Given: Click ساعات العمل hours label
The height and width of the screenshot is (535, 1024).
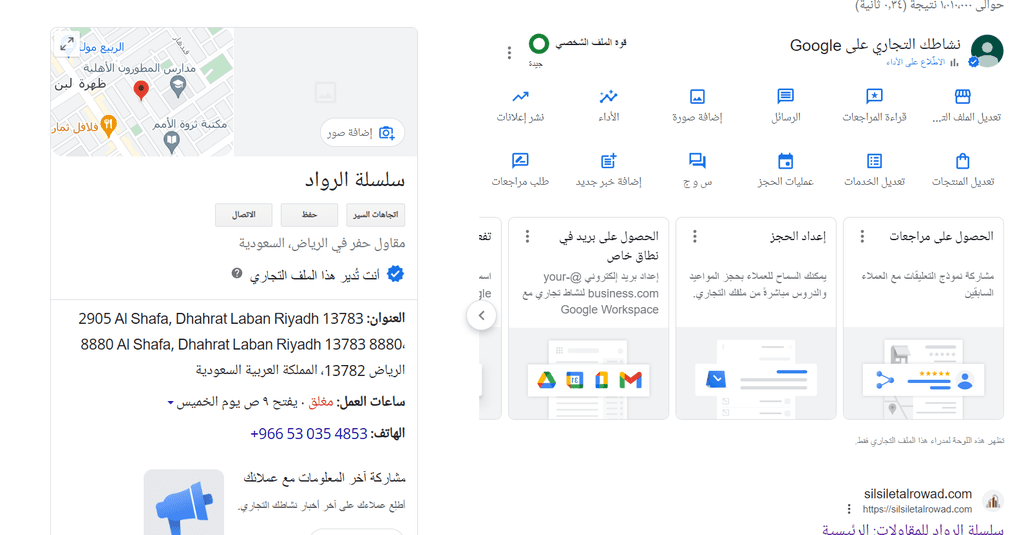Looking at the screenshot, I should 371,402.
